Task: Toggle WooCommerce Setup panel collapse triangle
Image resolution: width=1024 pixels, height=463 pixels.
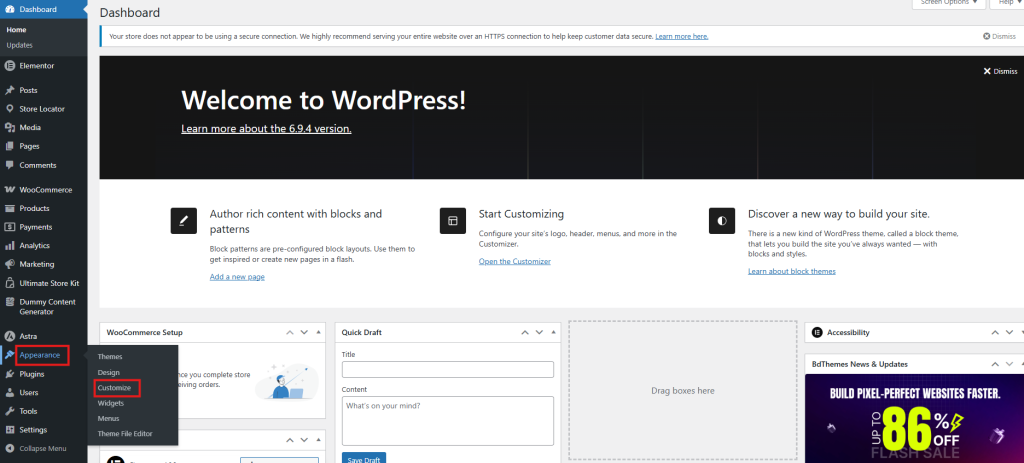Action: click(318, 332)
